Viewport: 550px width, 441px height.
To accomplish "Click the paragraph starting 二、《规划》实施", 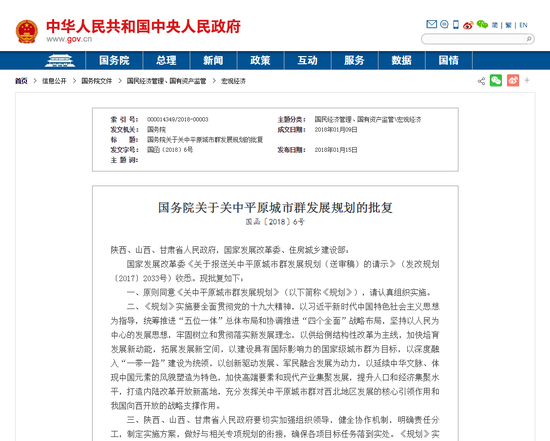I will pyautogui.click(x=275, y=356).
